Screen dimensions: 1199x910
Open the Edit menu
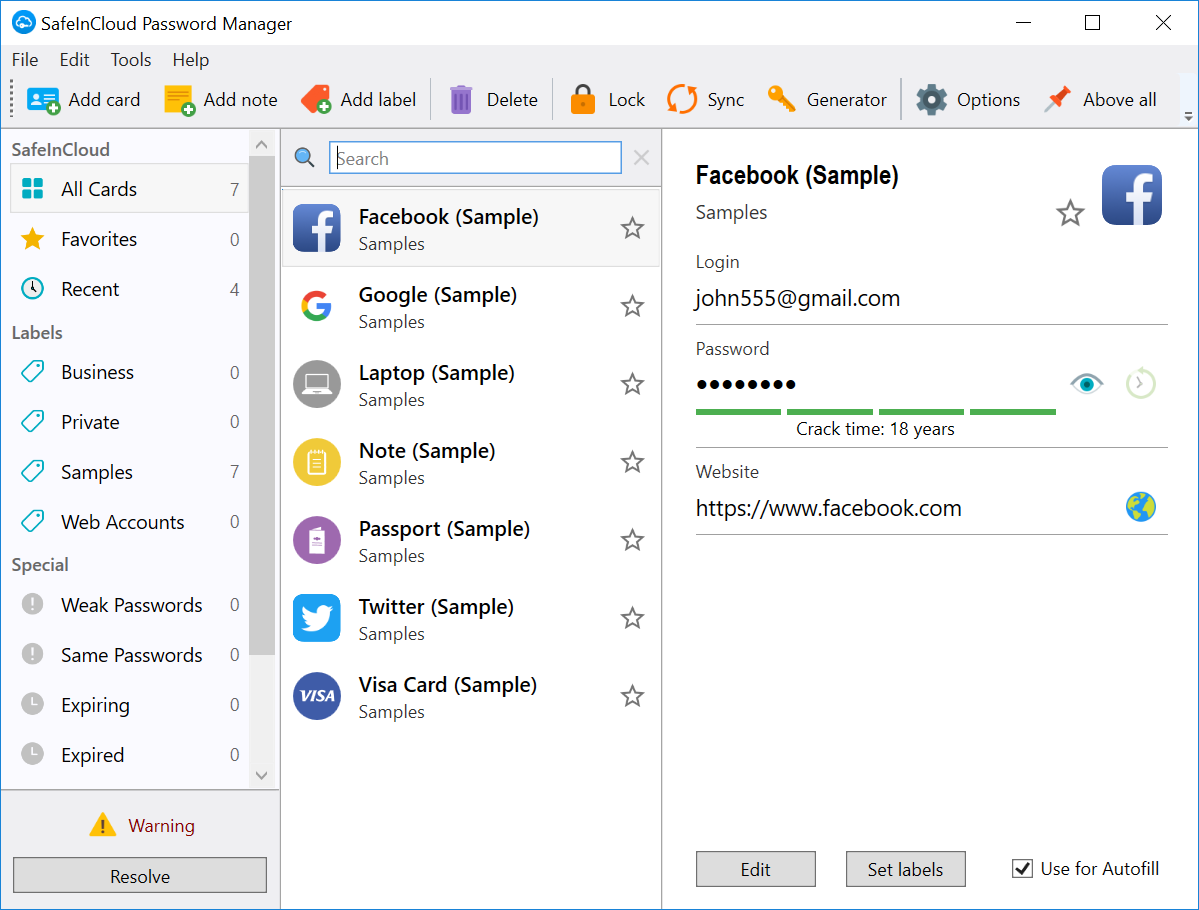click(x=74, y=60)
